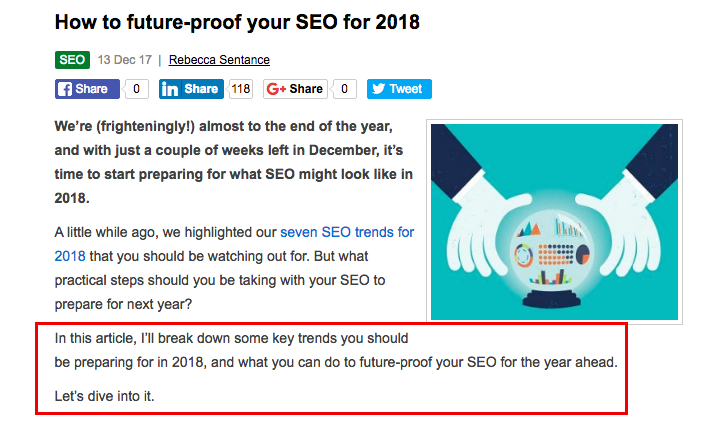Open the green SEO category tag
This screenshot has height=425, width=711.
73,60
